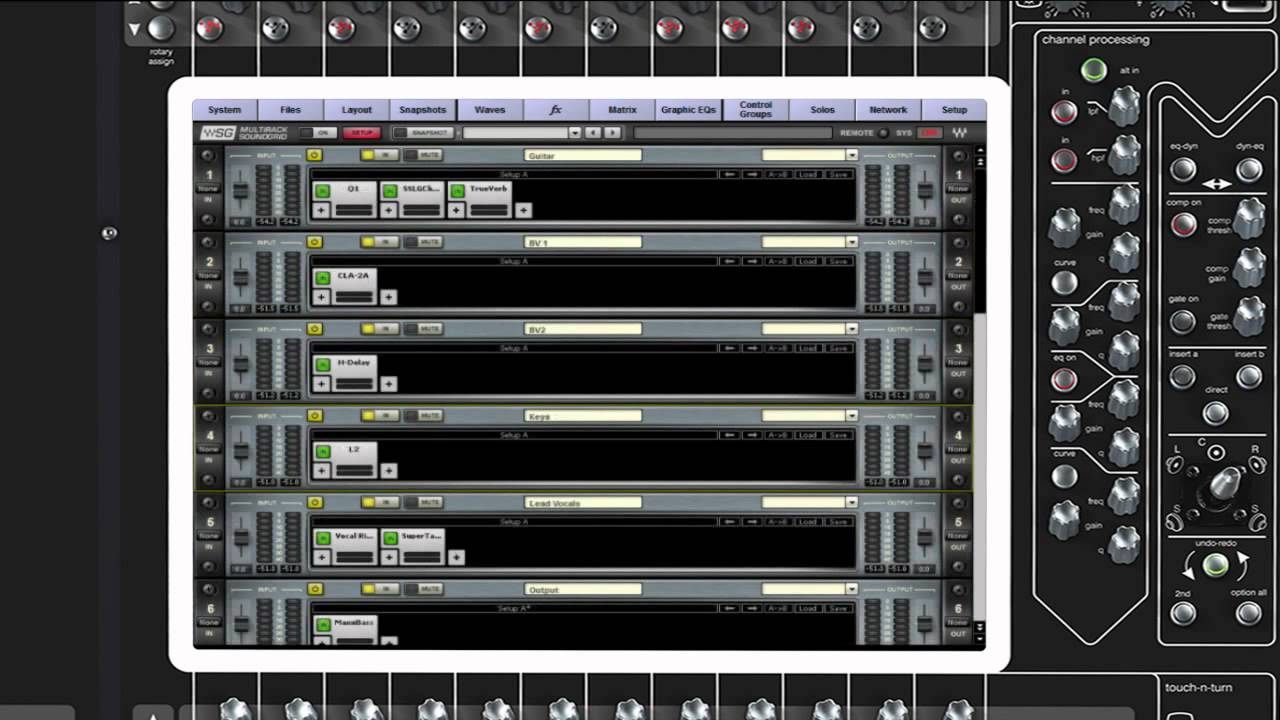Toggle the alt in green button
The image size is (1280, 720).
1094,70
